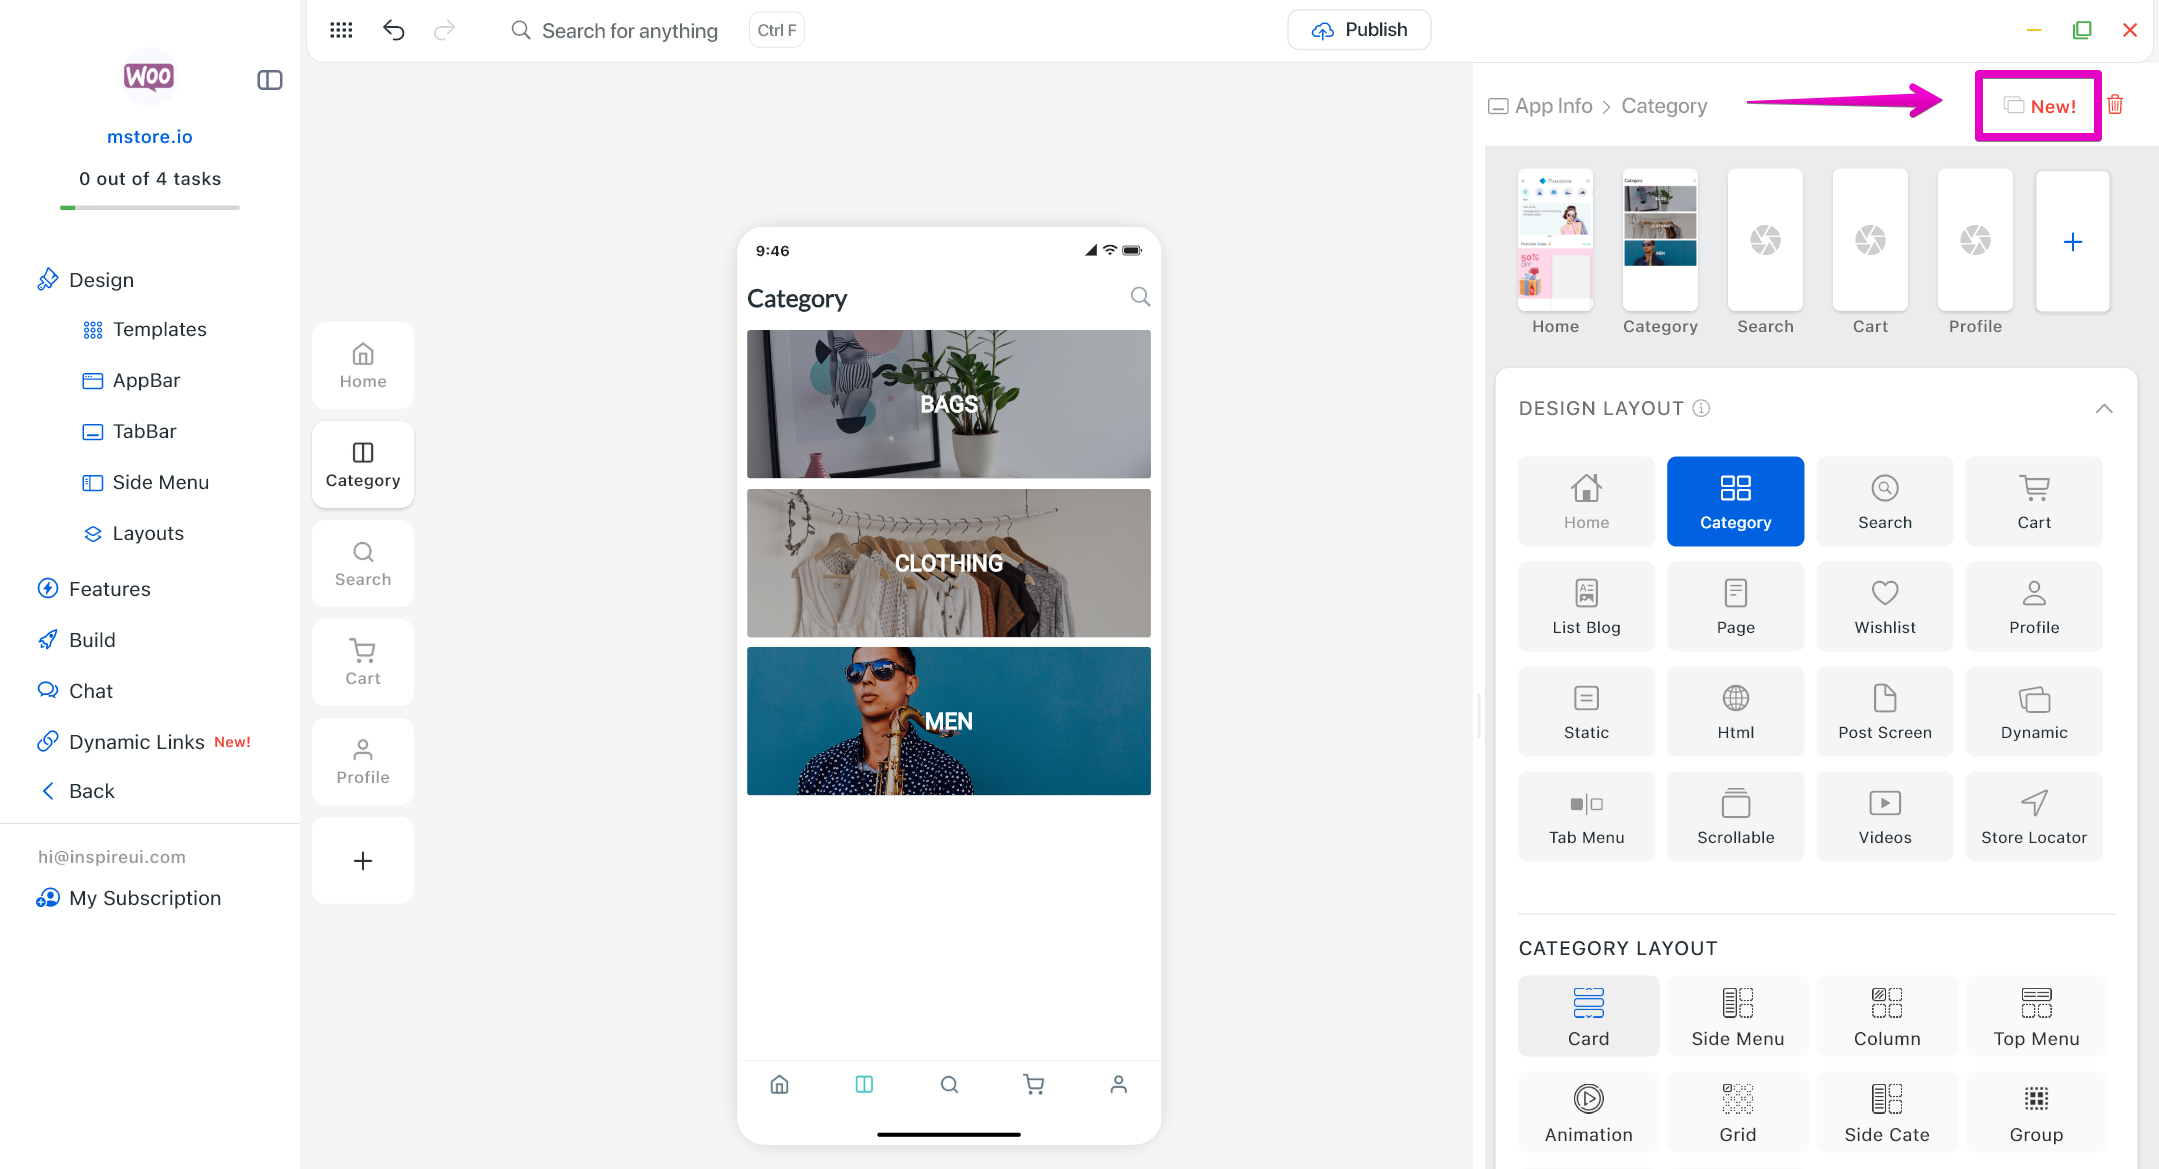Collapse the Design menu in sidebar
This screenshot has width=2159, height=1169.
tap(101, 280)
